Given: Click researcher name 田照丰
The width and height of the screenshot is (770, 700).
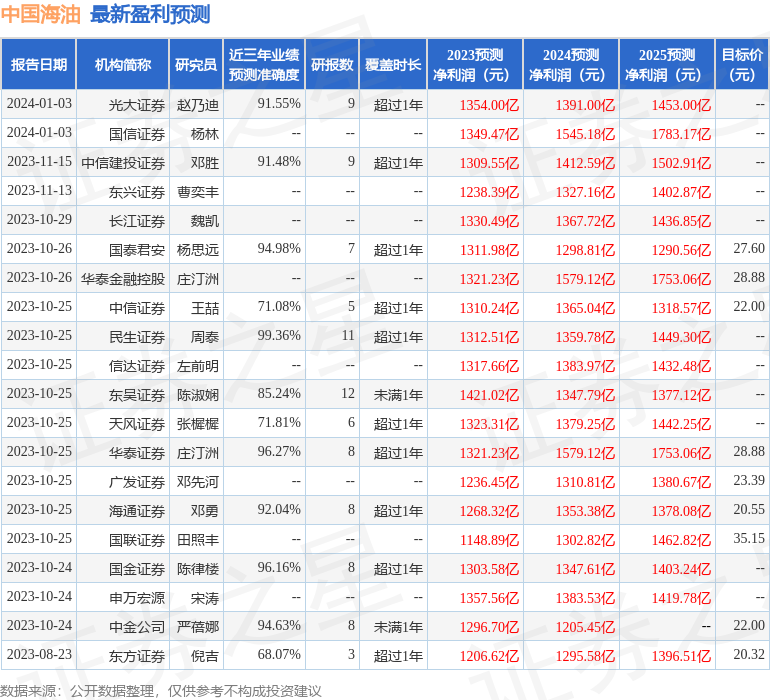Looking at the screenshot, I should 197,539.
